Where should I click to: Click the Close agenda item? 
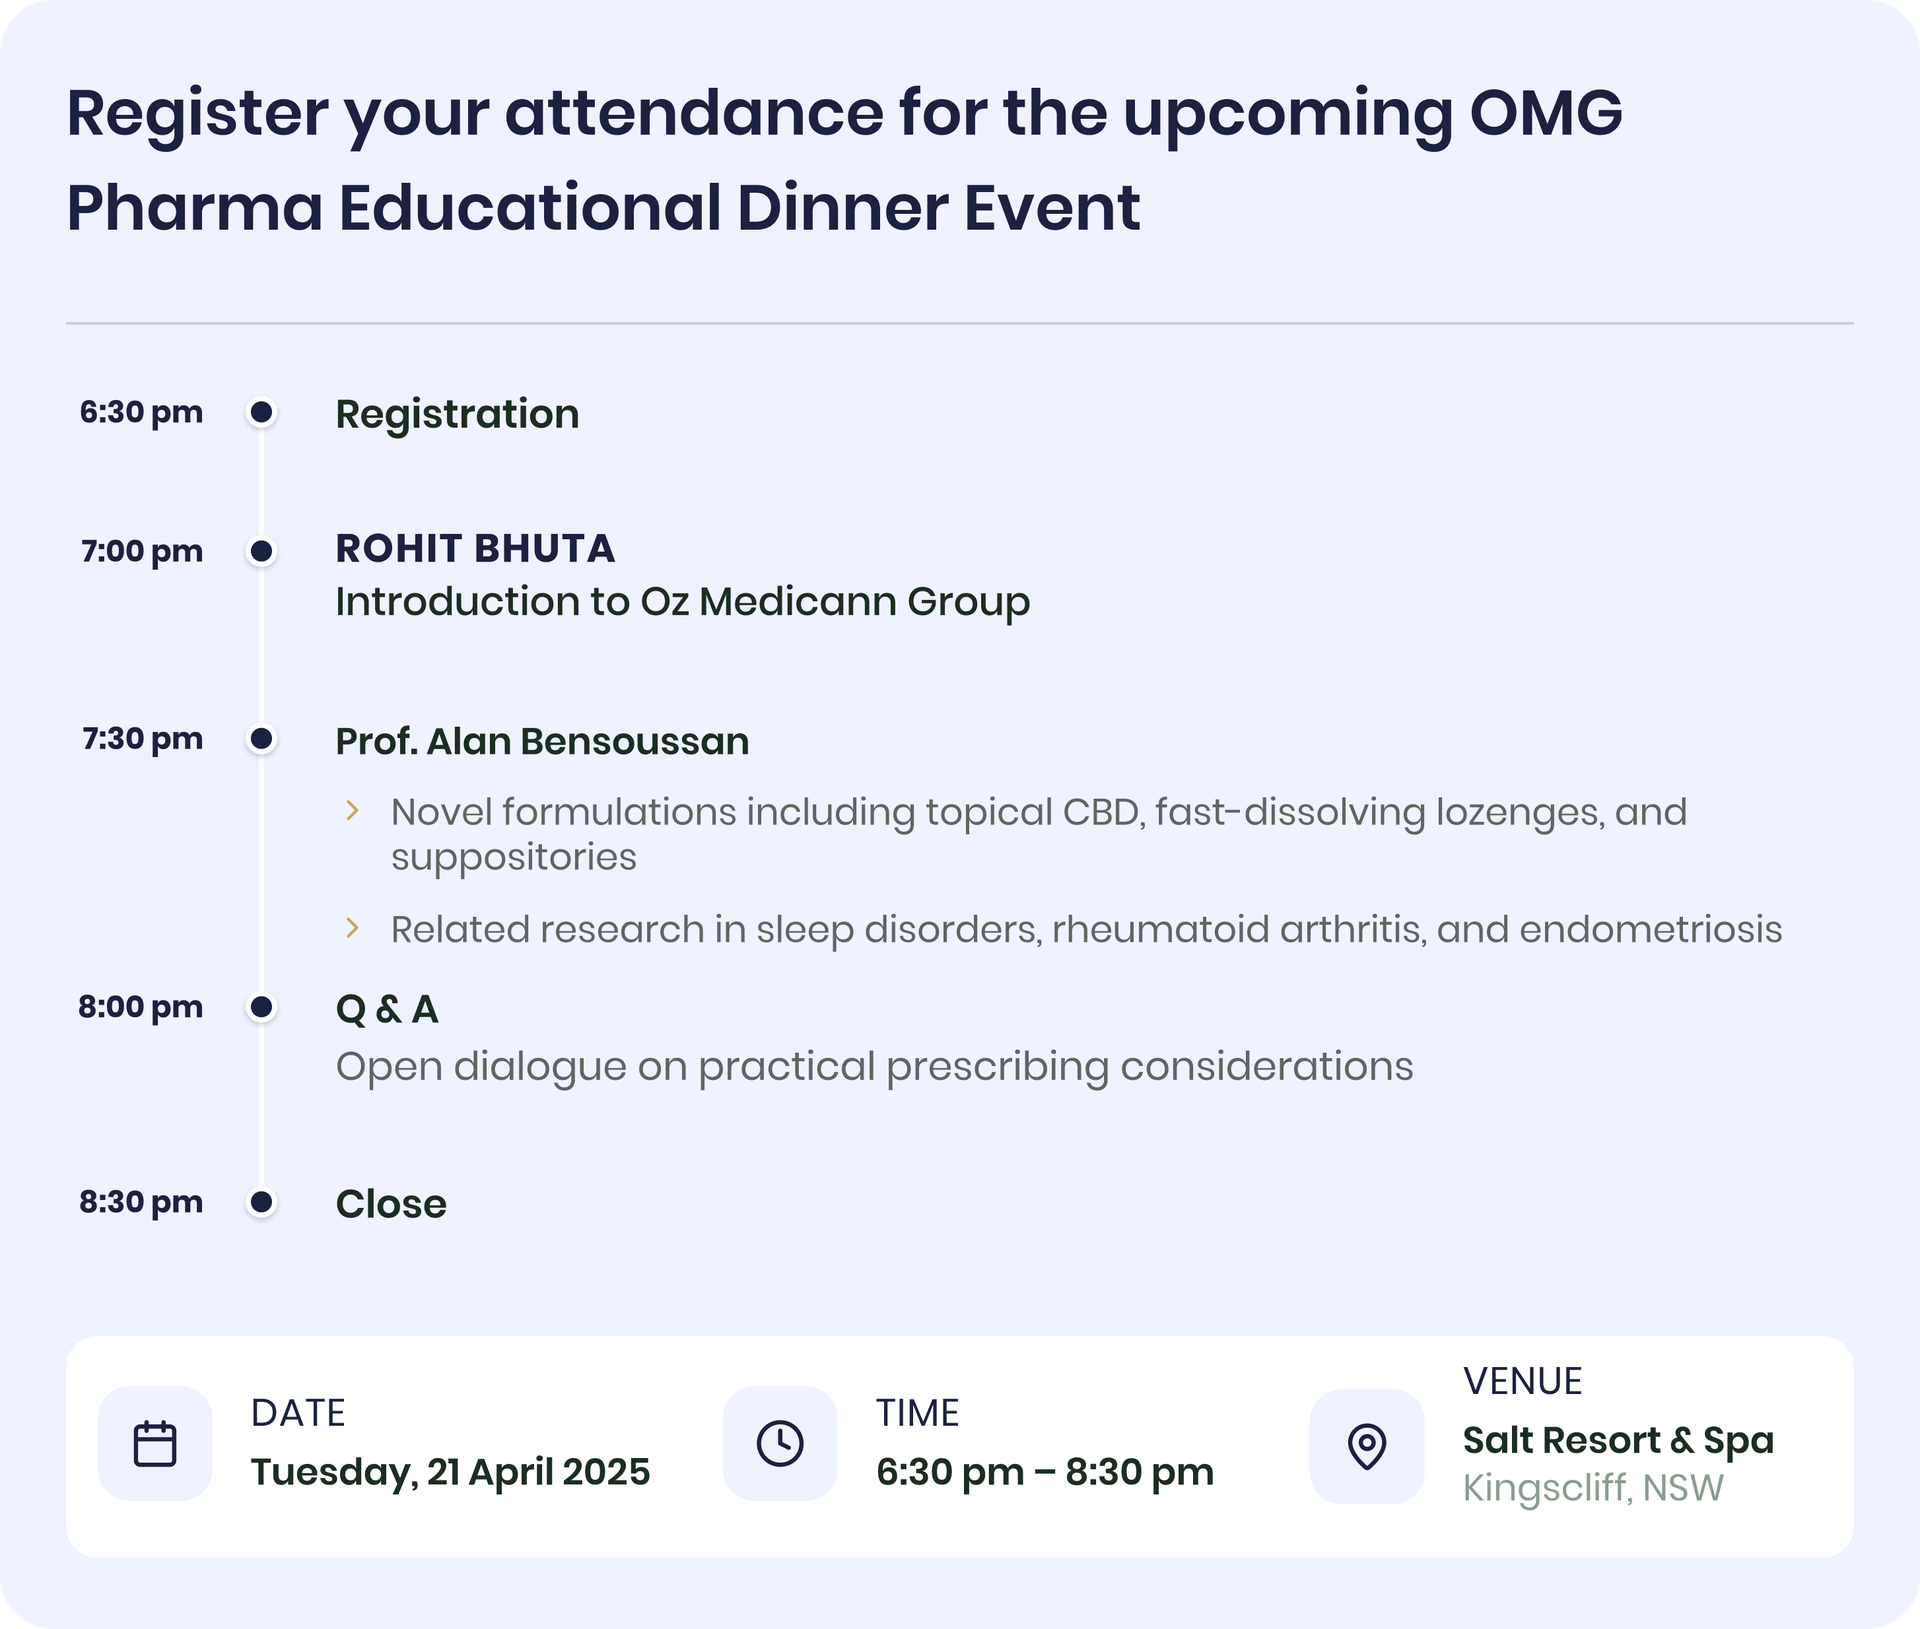(391, 1204)
